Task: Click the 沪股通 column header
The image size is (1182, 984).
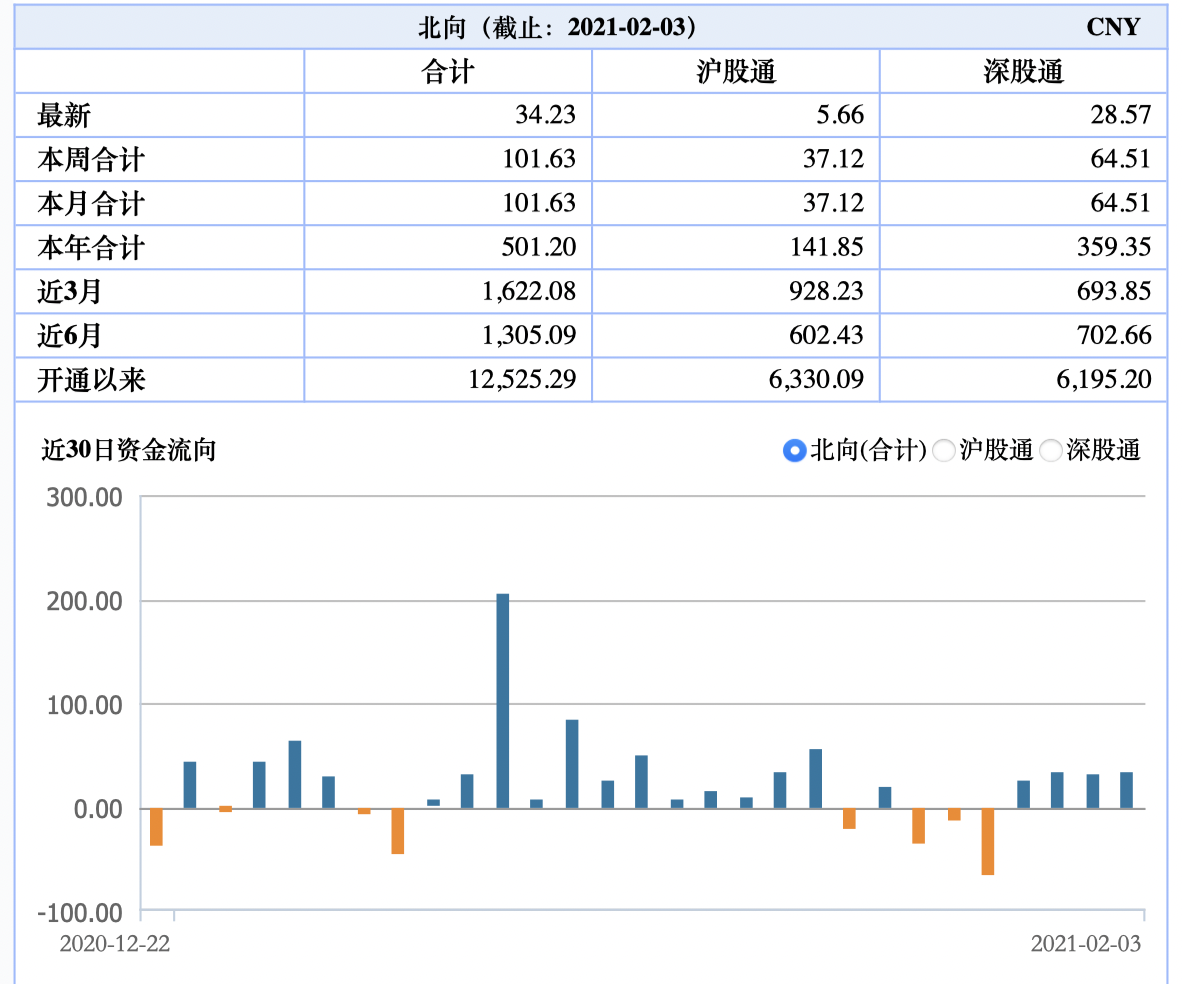Action: (x=736, y=72)
